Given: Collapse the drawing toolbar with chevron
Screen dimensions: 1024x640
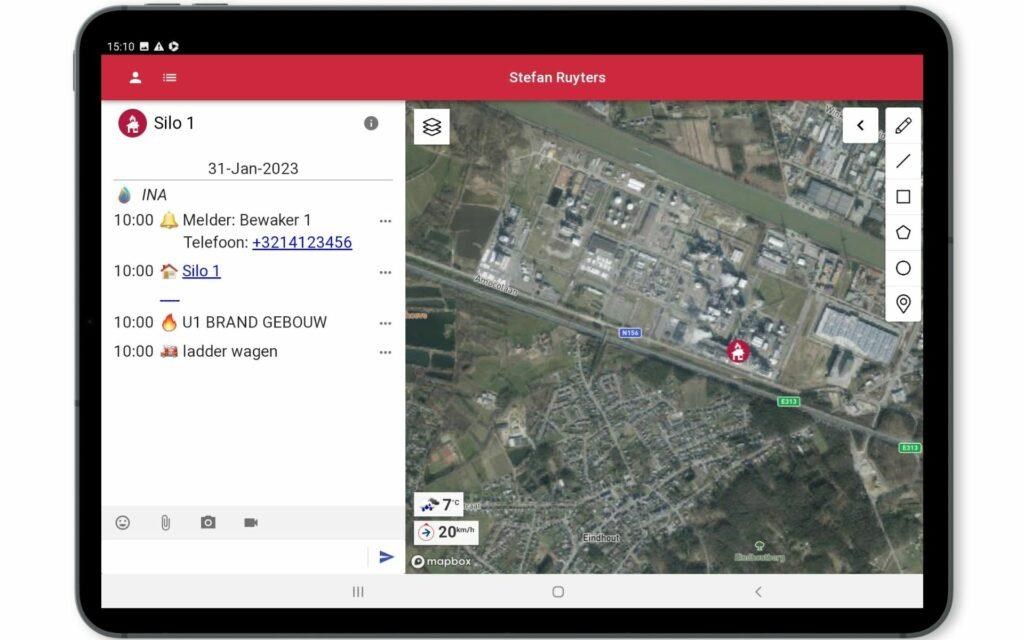Looking at the screenshot, I should pyautogui.click(x=860, y=126).
